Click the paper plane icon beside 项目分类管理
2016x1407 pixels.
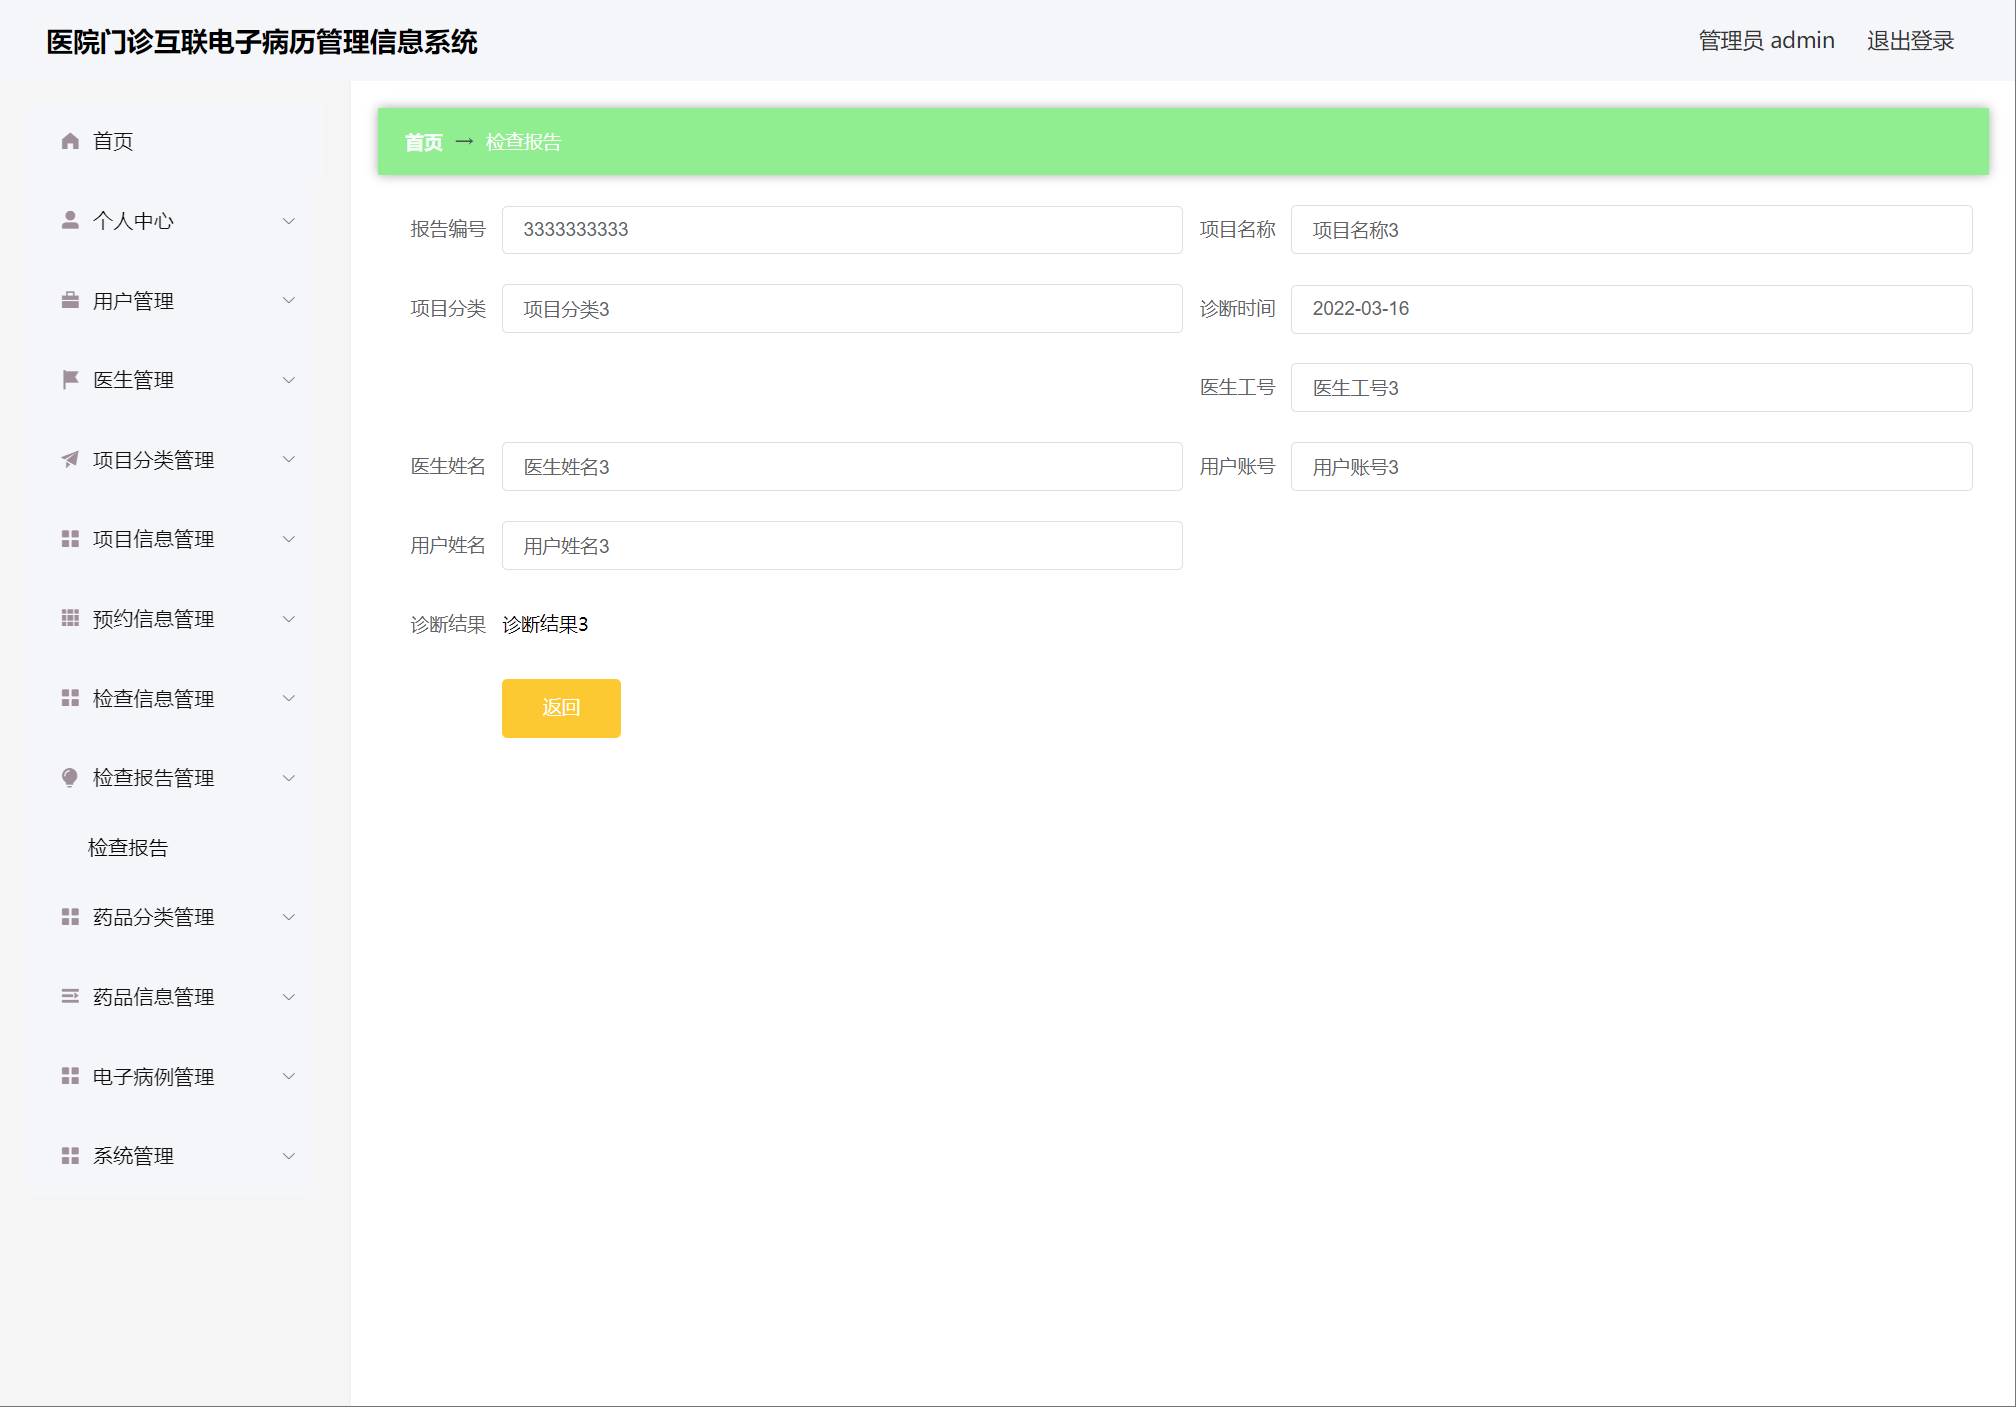click(70, 459)
